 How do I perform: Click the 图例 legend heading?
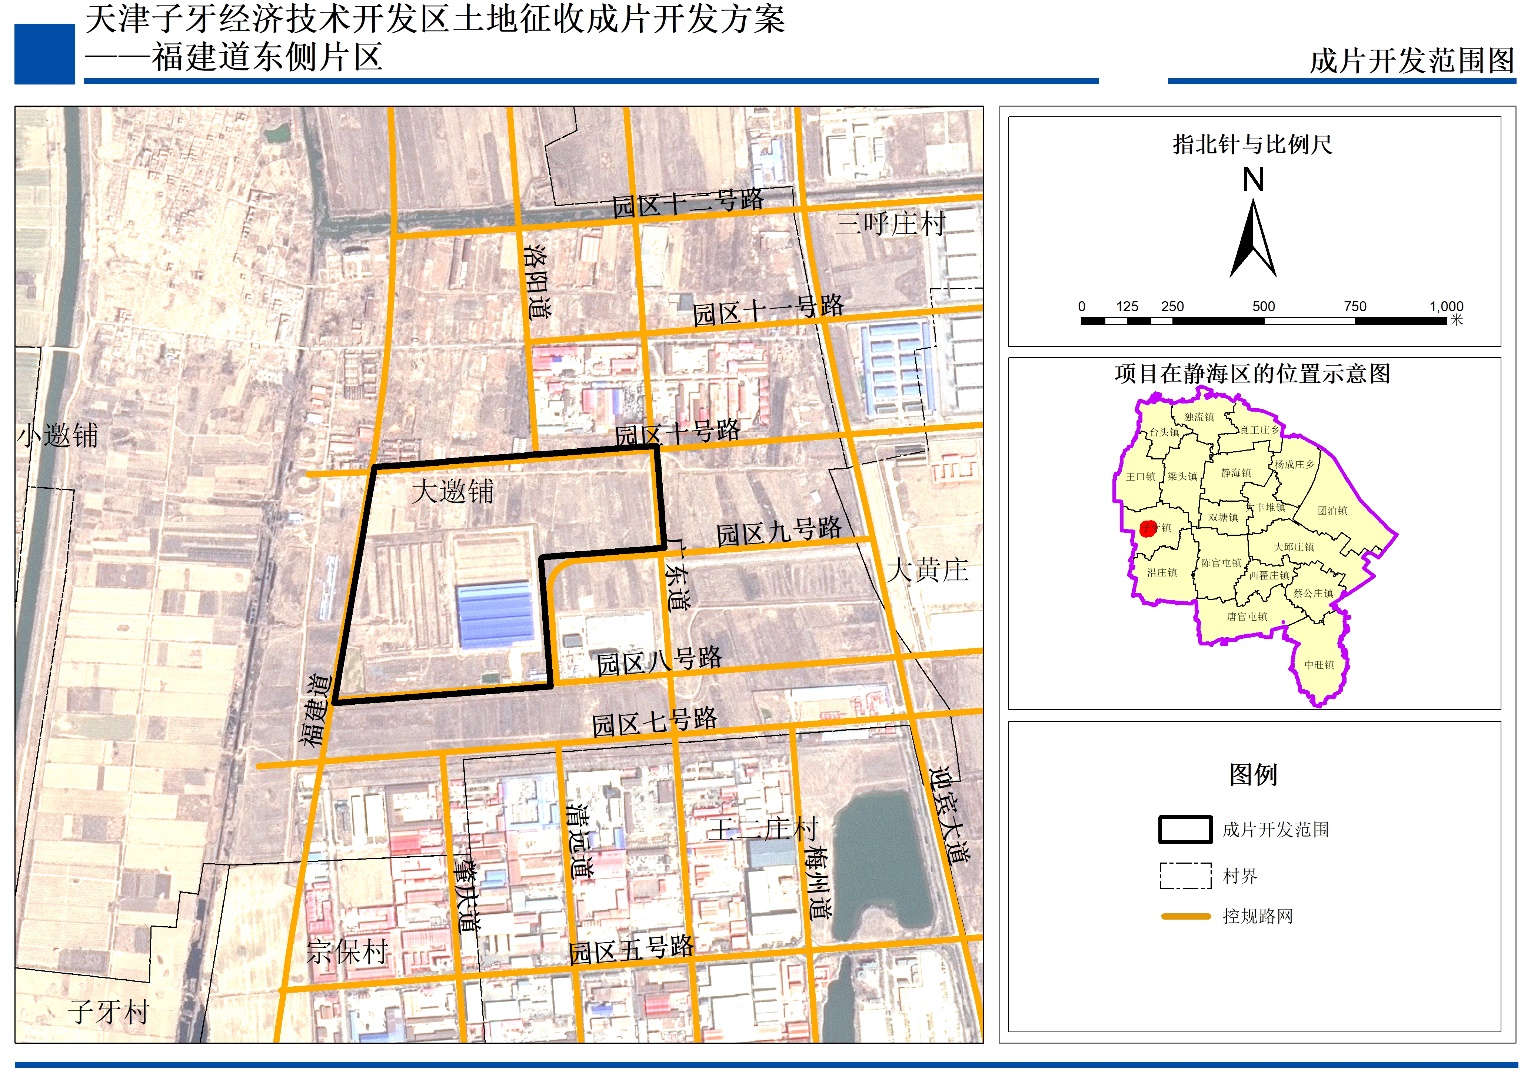pos(1253,775)
